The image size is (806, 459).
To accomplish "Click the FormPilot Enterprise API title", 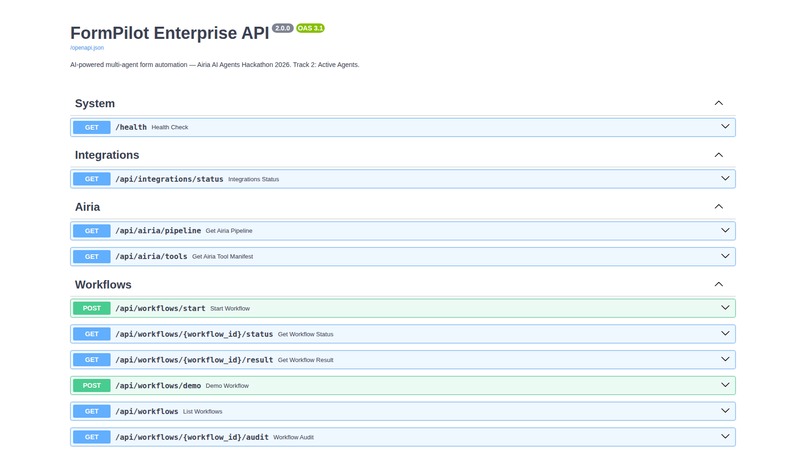I will pos(170,33).
